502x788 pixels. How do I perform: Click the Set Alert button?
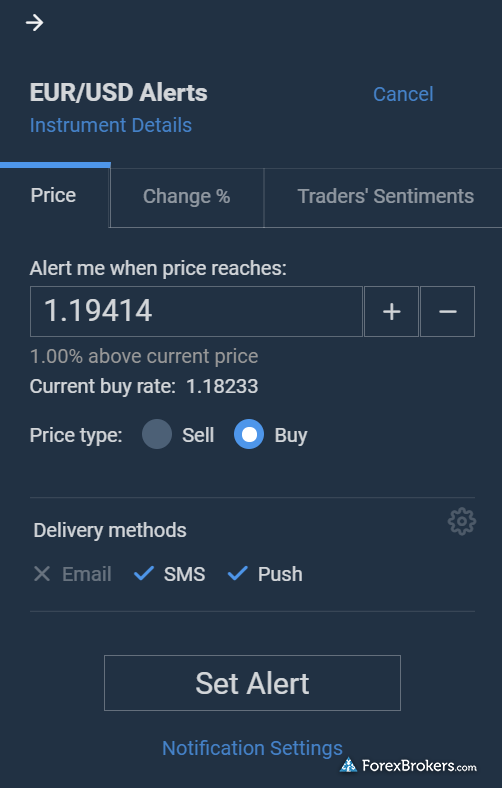(252, 683)
